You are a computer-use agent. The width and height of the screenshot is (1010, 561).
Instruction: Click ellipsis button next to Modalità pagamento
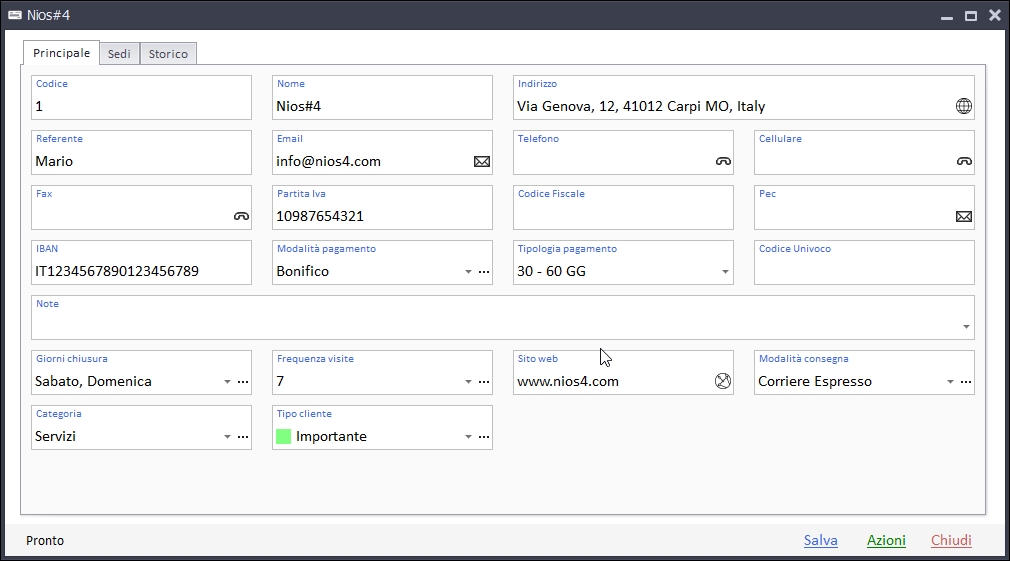point(484,272)
